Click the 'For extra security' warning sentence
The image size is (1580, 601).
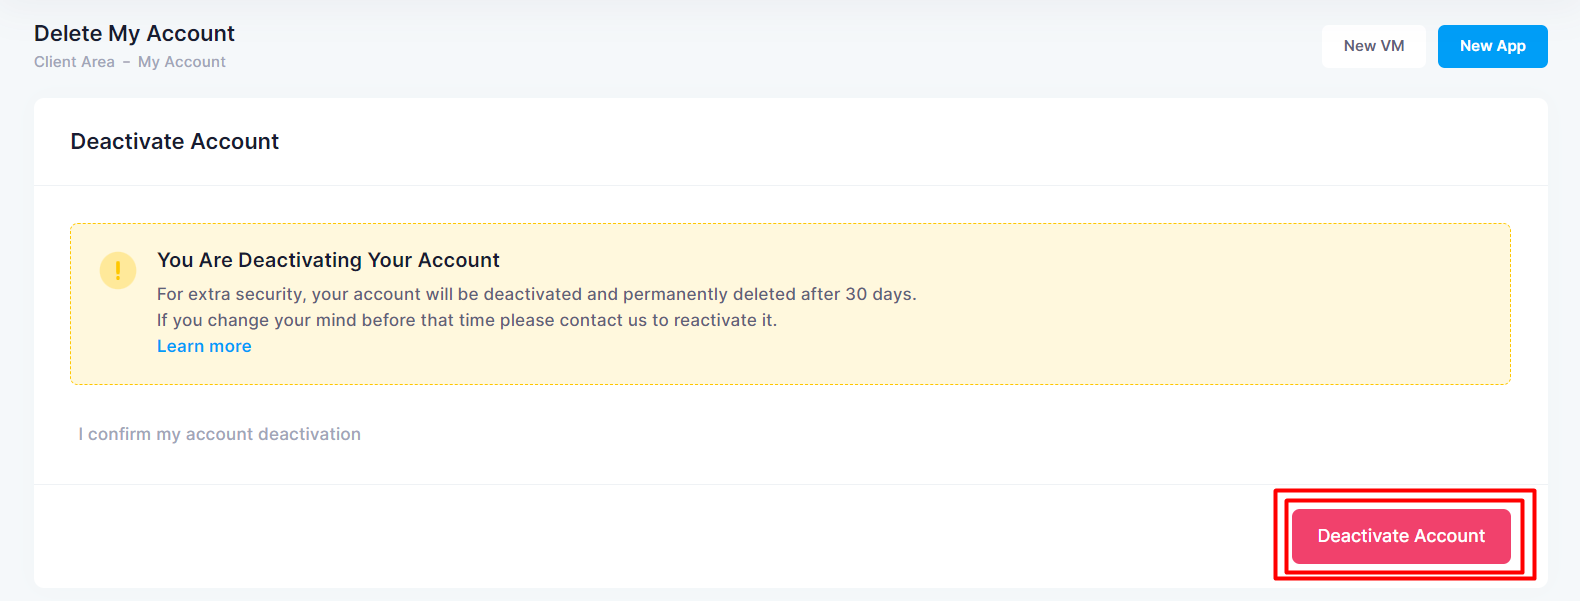point(536,294)
